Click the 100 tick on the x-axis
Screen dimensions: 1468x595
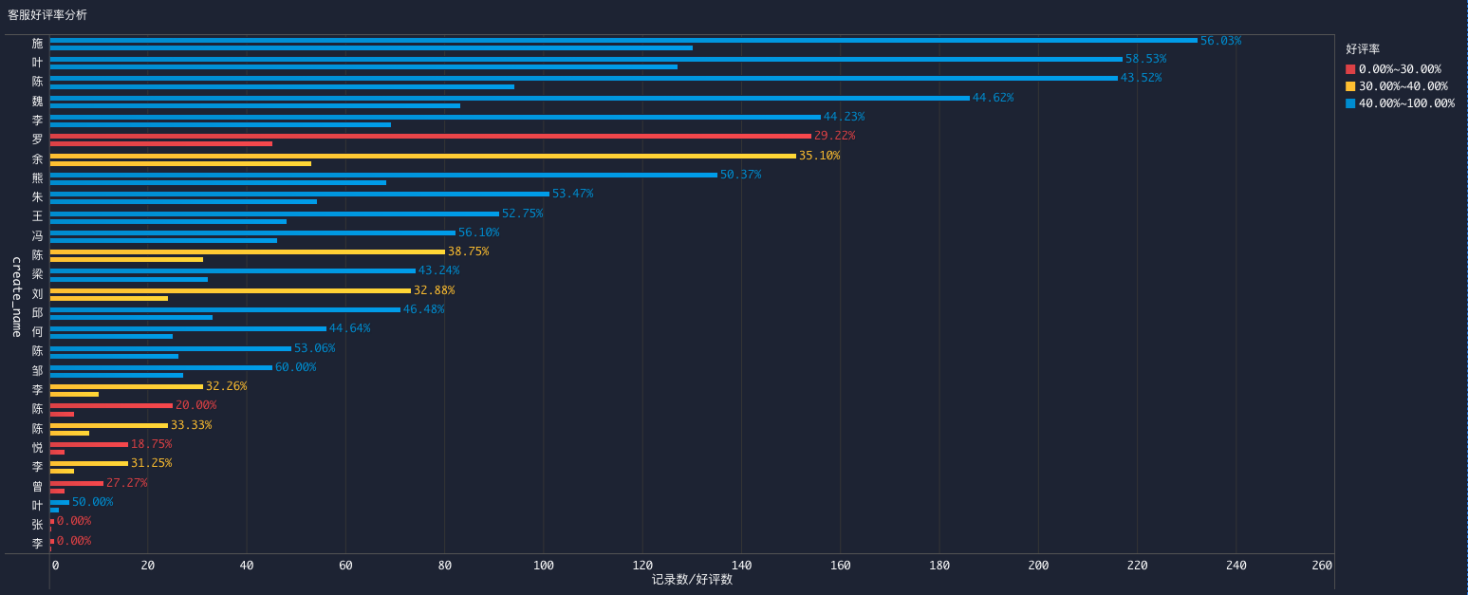pyautogui.click(x=543, y=566)
